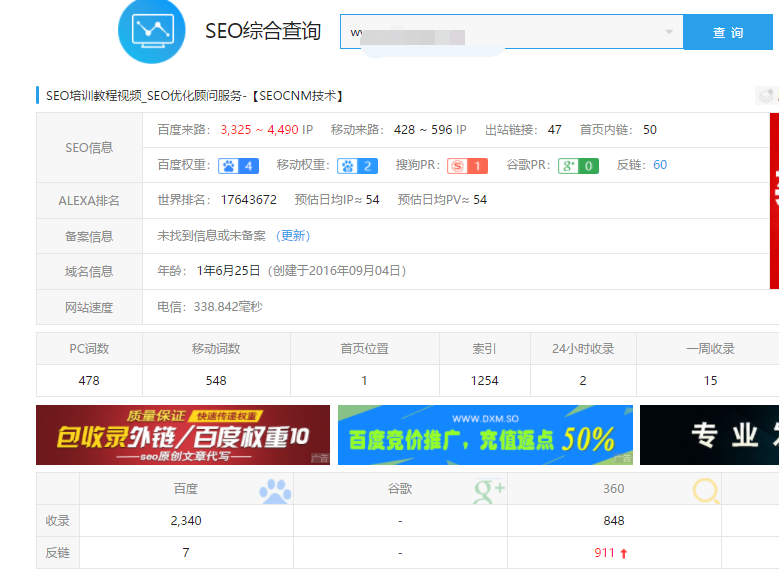Click the Google g+ icon in table header
This screenshot has height=573, width=779.
point(489,490)
